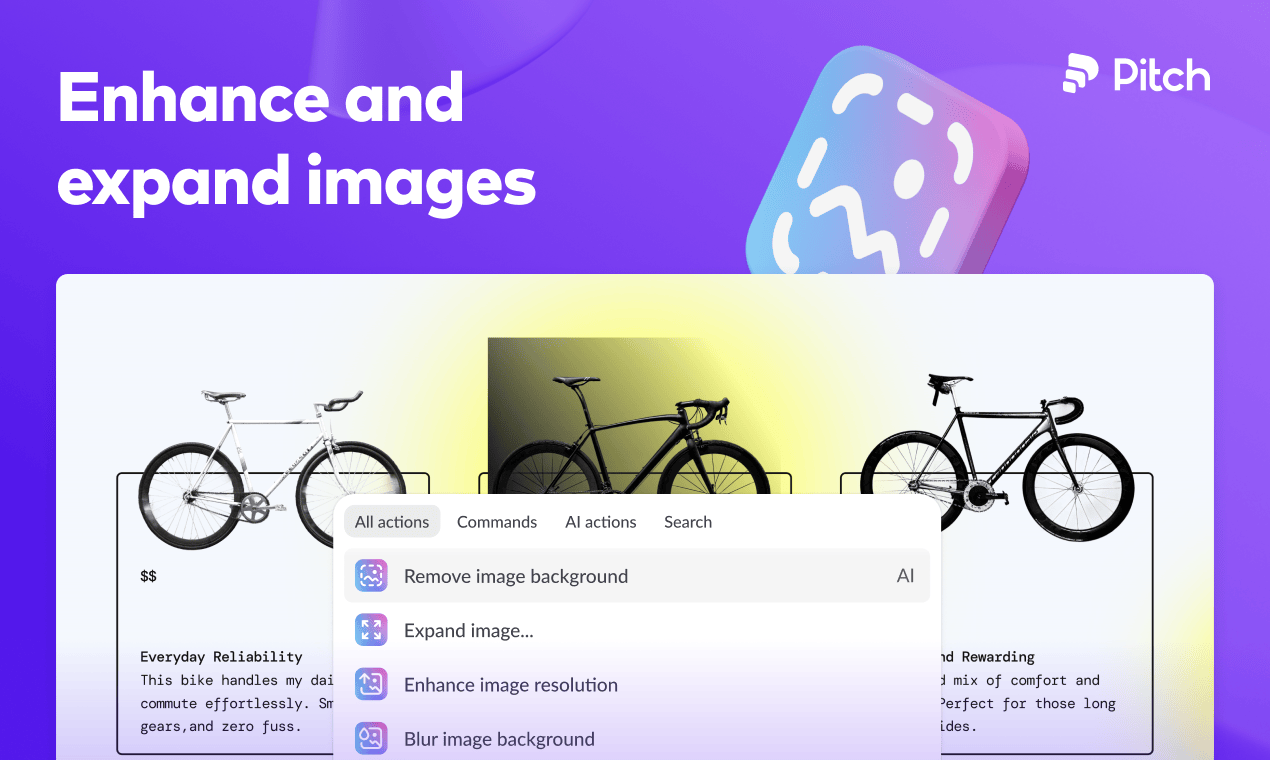Switch to the All actions tab
This screenshot has width=1270, height=760.
click(392, 522)
